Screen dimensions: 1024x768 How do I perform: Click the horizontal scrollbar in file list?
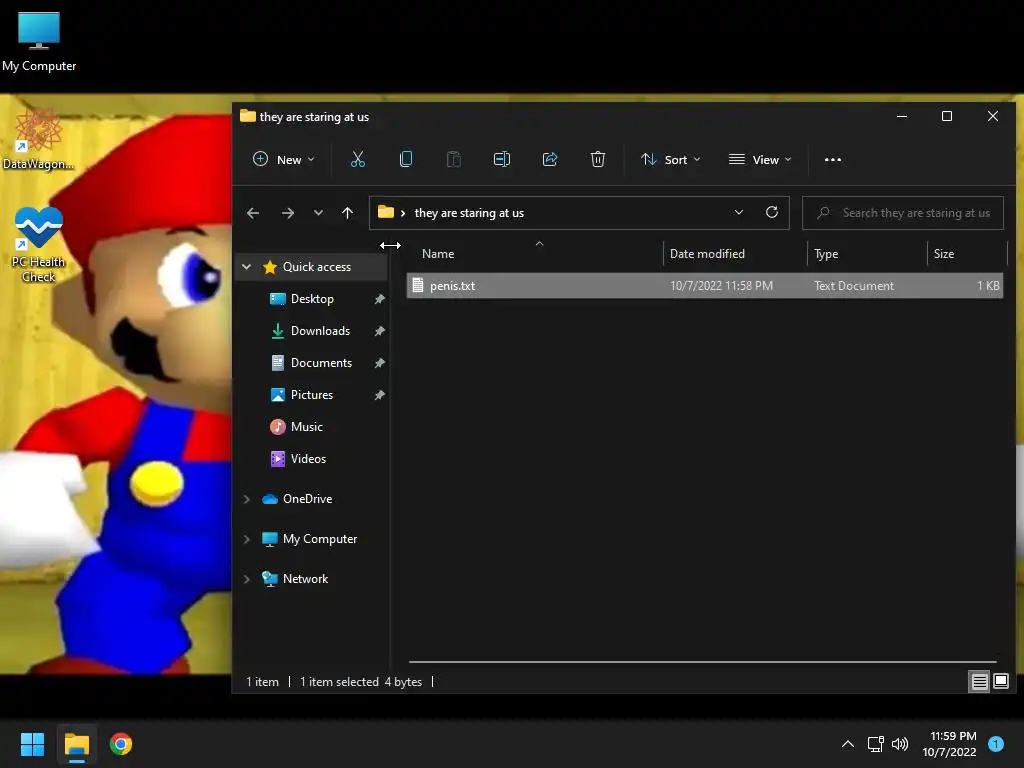[703, 662]
